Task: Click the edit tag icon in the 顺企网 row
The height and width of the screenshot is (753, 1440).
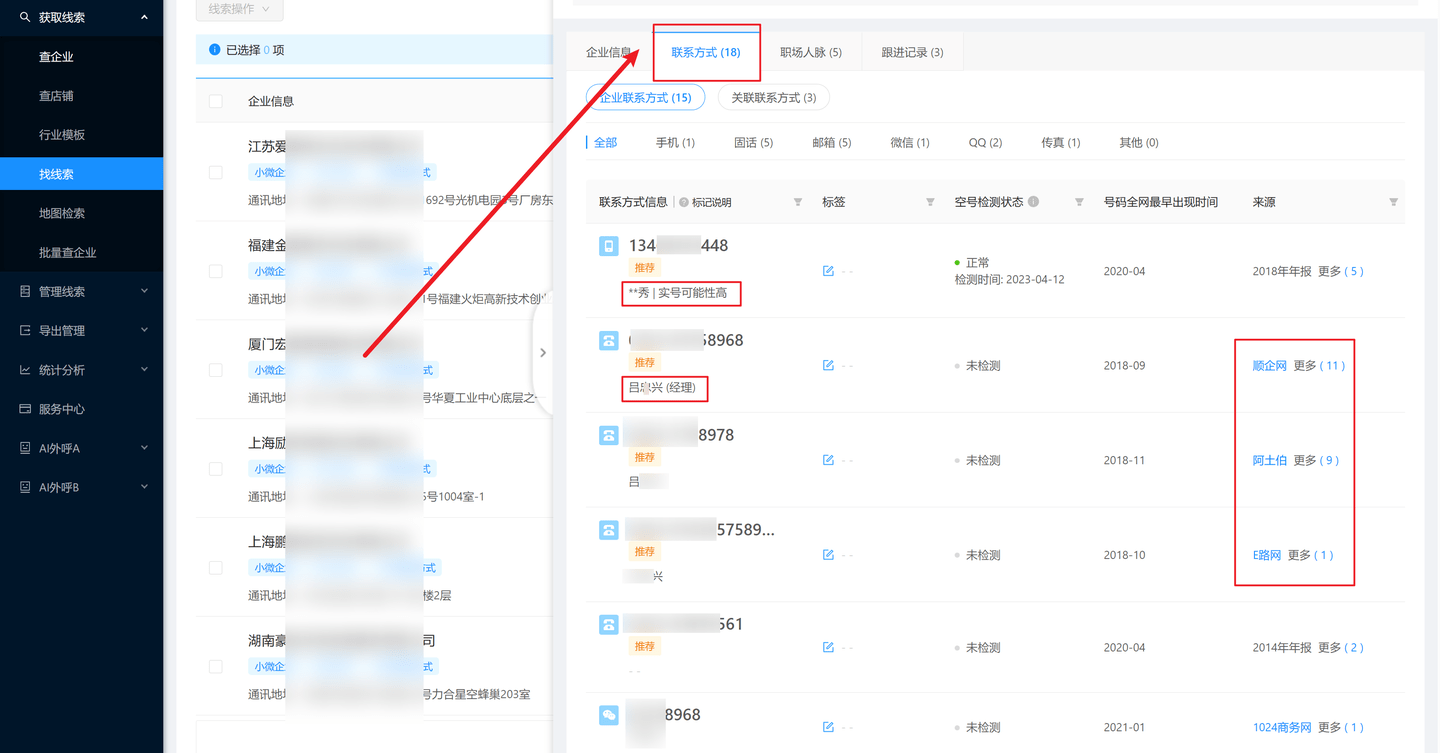Action: click(828, 366)
